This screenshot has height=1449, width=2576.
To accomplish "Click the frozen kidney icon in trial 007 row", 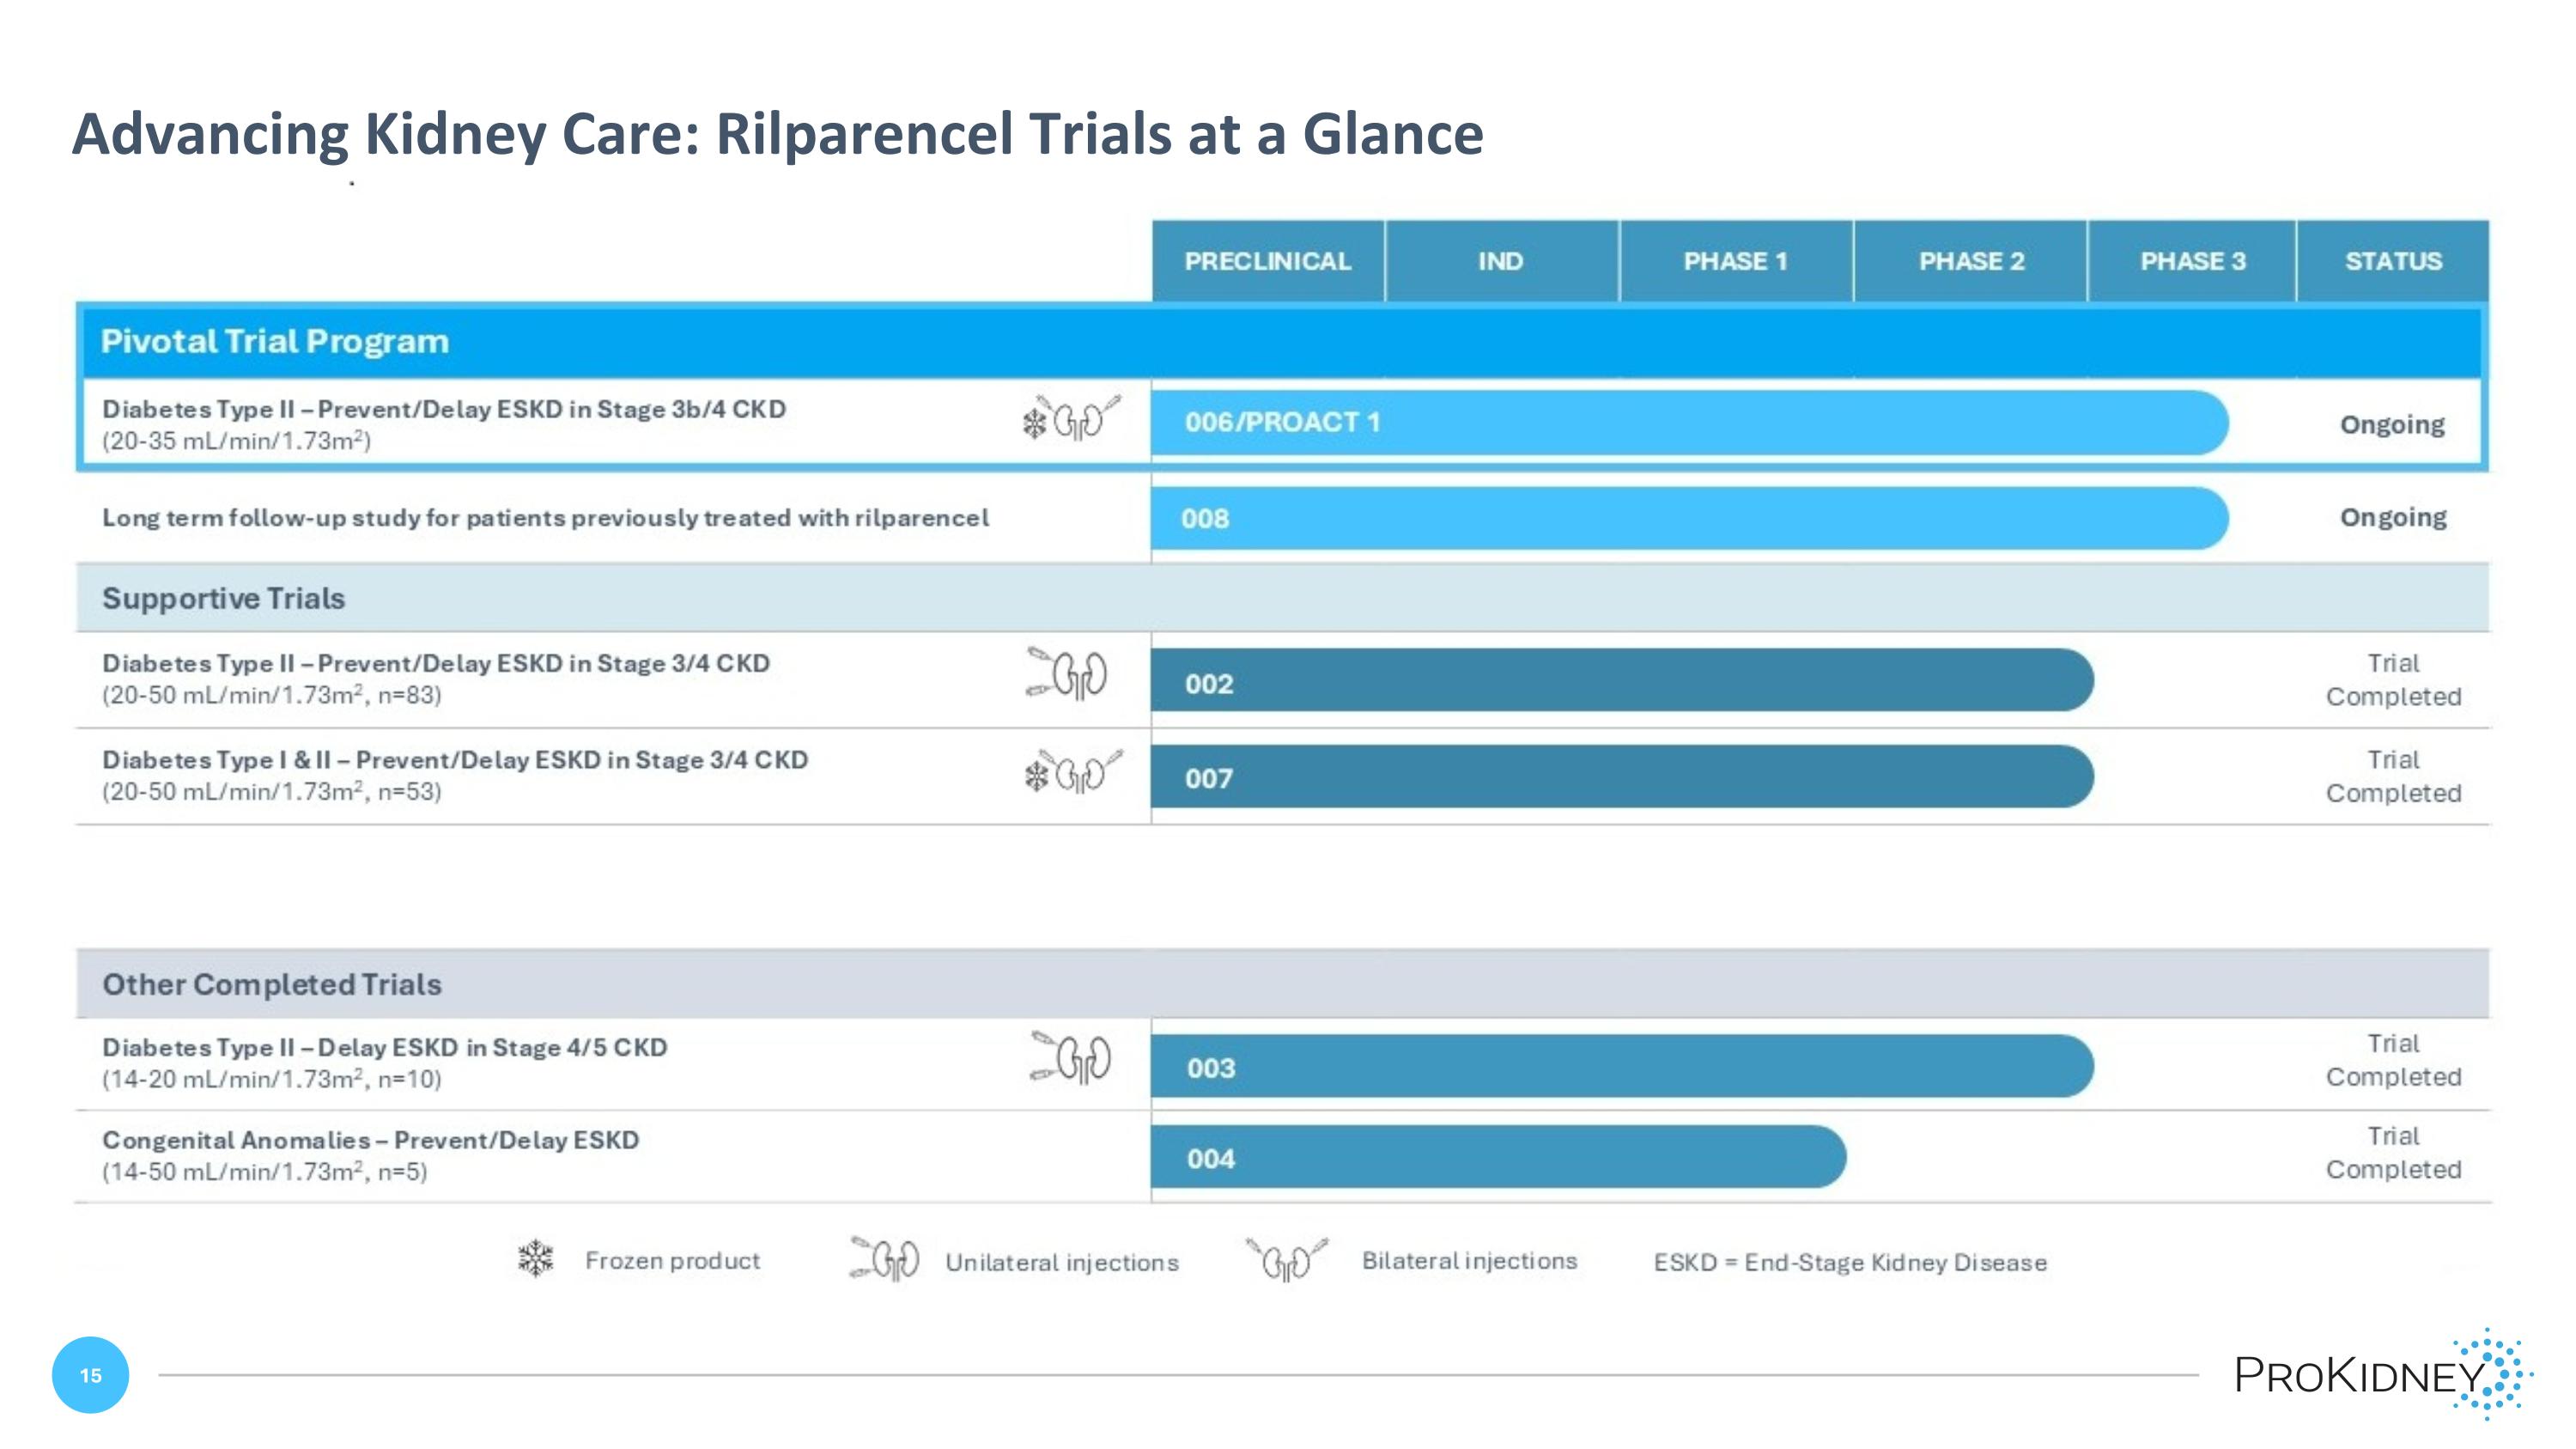I will 1072,773.
